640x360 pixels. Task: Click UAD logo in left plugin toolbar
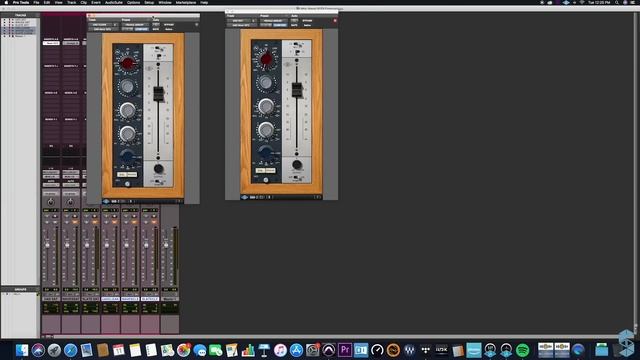pos(106,201)
